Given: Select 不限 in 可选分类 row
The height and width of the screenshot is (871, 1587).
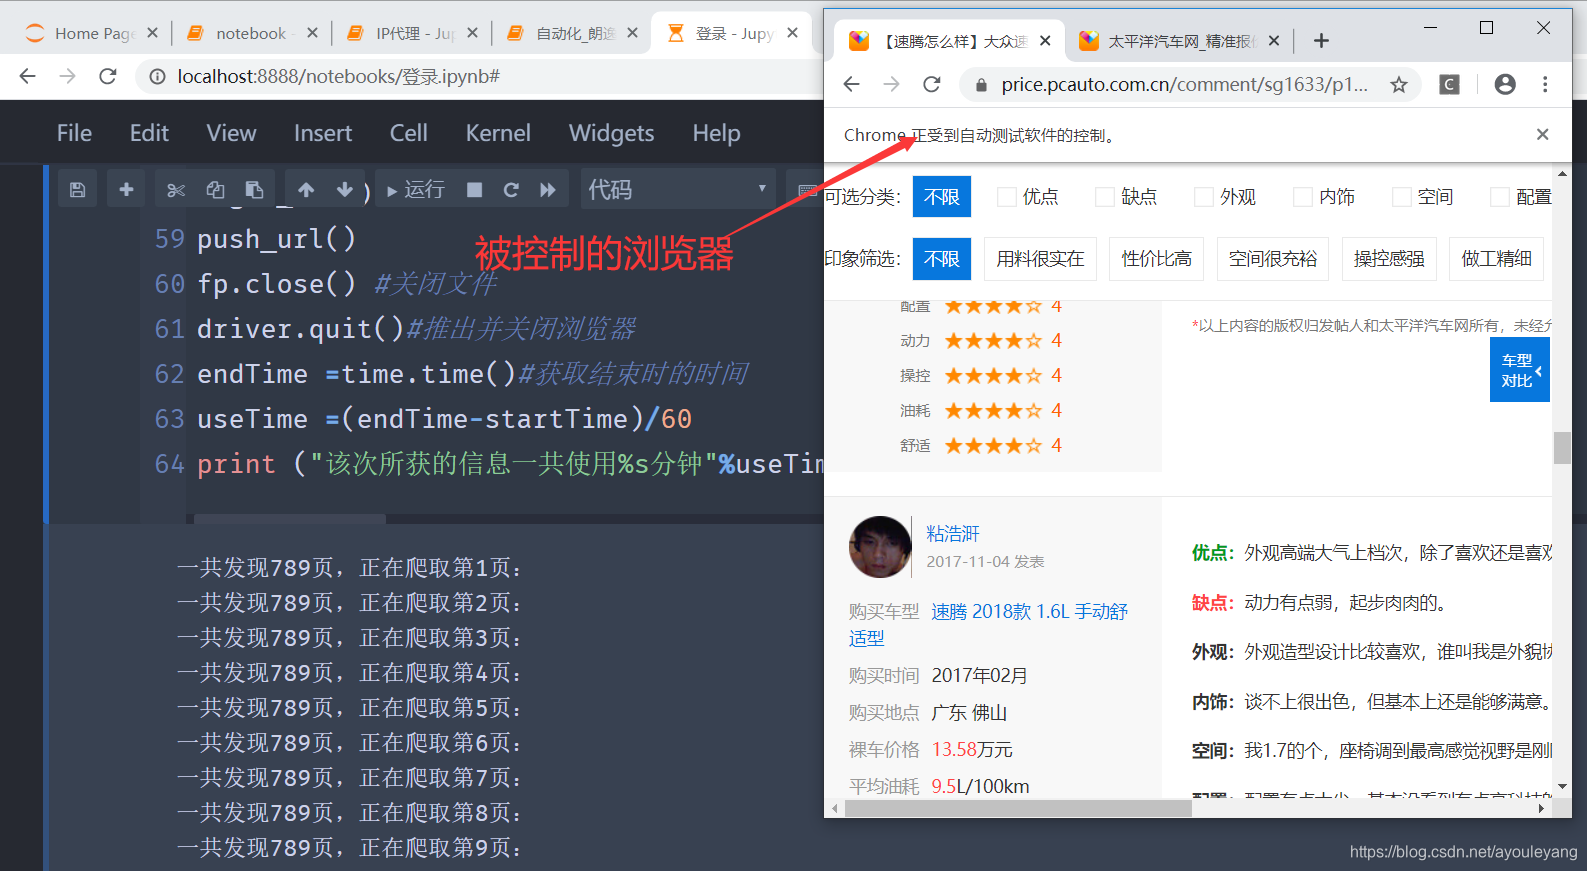Looking at the screenshot, I should coord(941,197).
